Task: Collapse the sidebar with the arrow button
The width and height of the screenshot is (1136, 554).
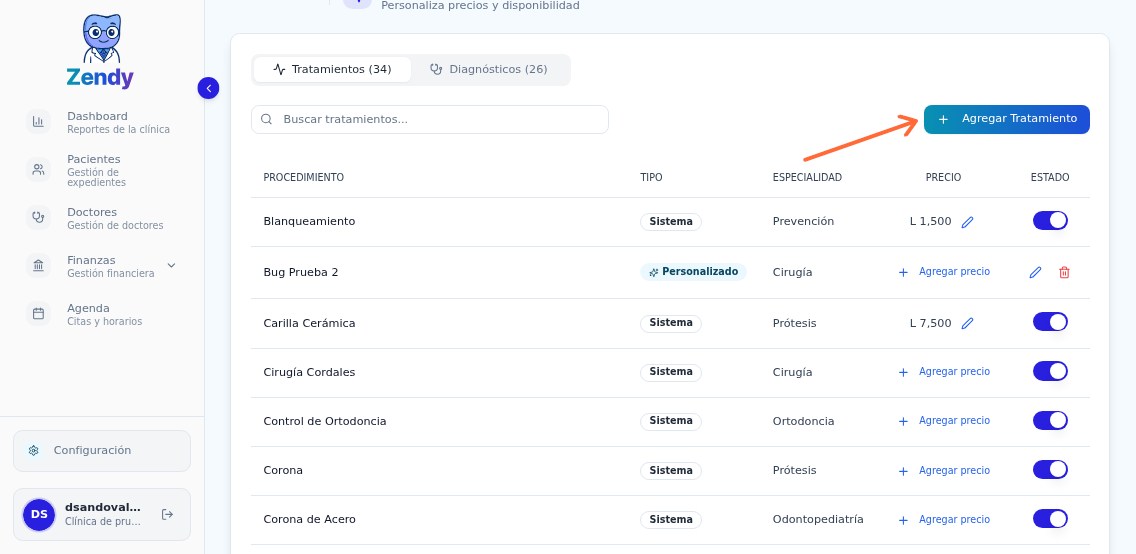Action: 208,88
